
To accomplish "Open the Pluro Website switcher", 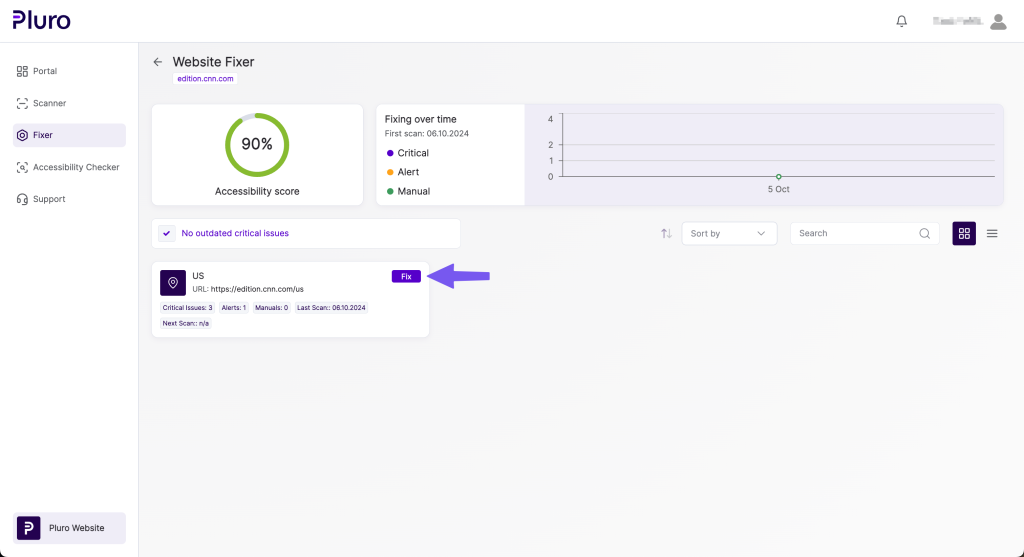I will tap(69, 528).
